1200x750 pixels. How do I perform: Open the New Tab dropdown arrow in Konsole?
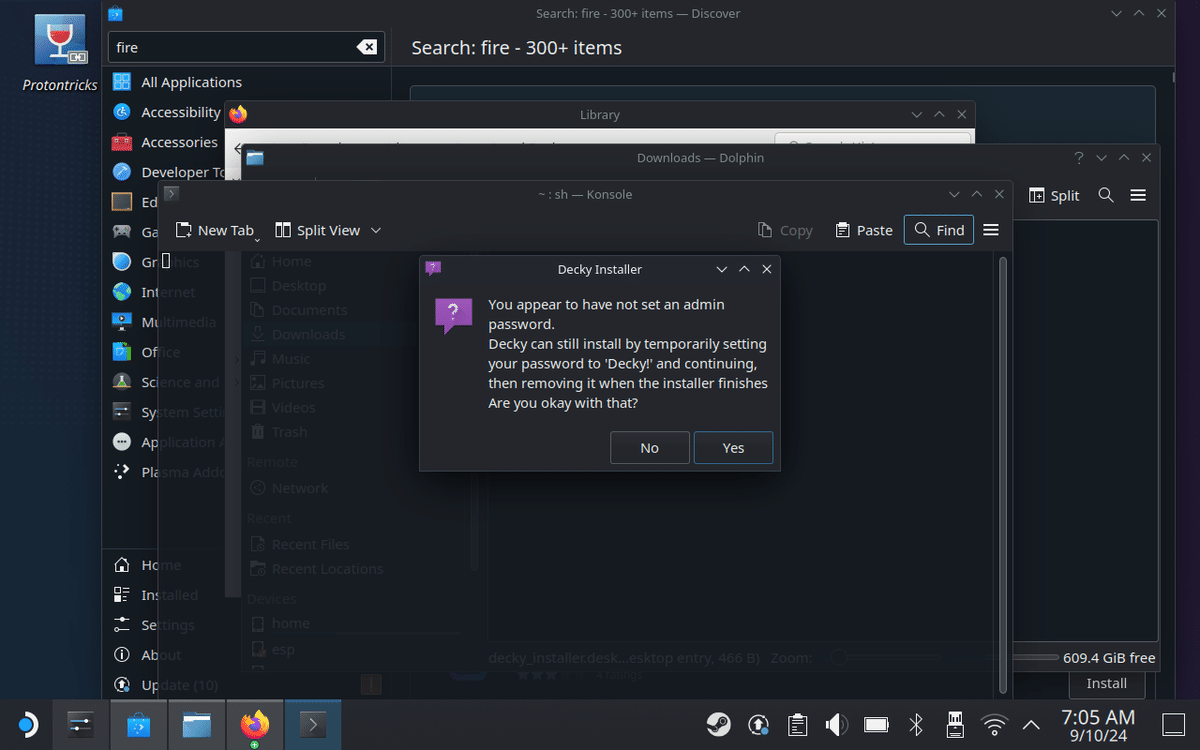[x=258, y=238]
